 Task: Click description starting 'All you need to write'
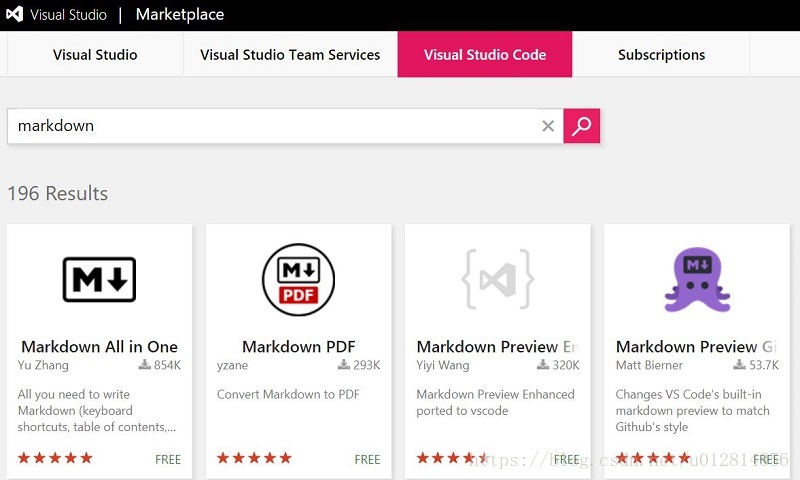click(97, 411)
